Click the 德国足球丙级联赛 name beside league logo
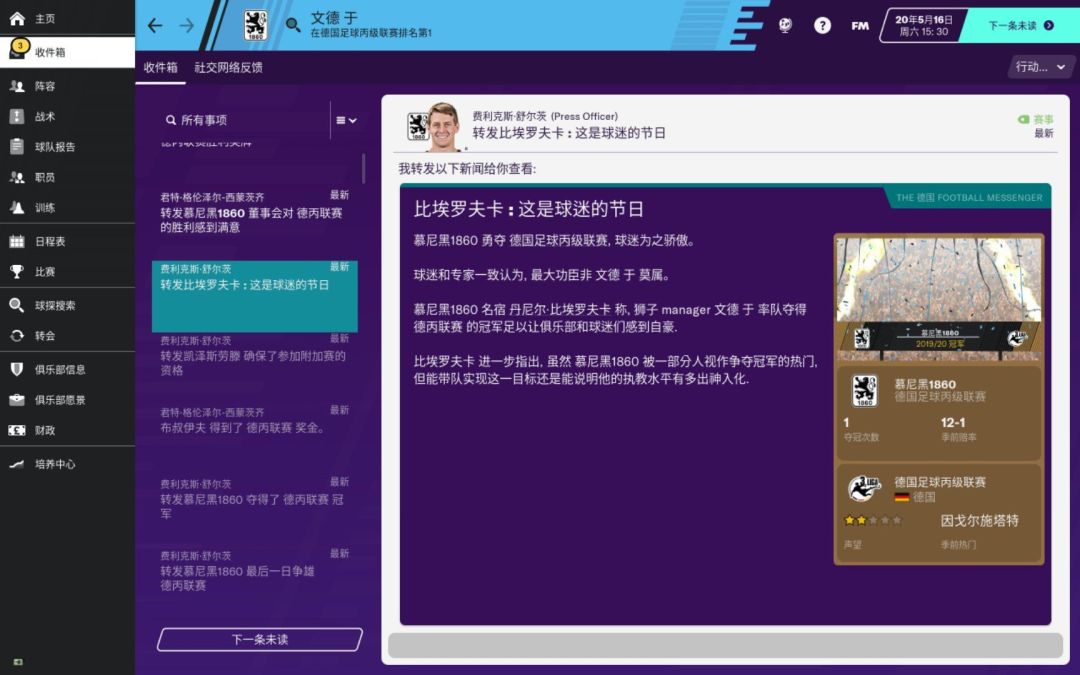Viewport: 1080px width, 675px height. 939,482
